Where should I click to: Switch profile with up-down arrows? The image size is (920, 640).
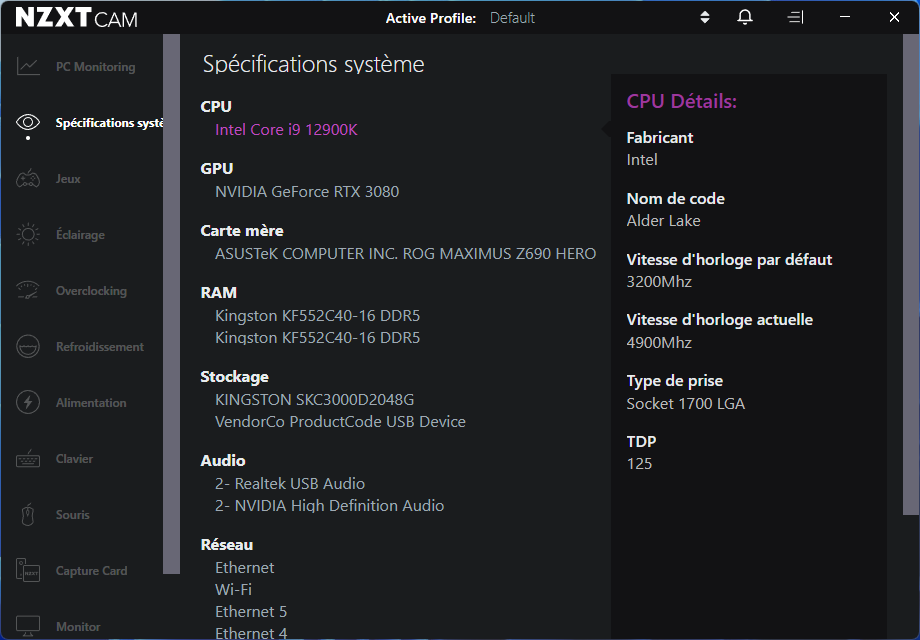705,18
